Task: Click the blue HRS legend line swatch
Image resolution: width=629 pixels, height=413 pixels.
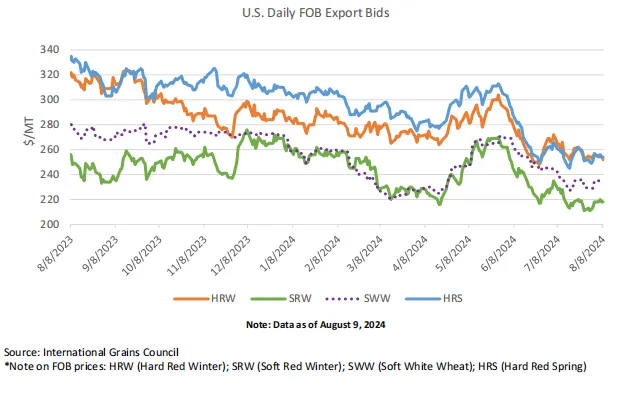Action: [423, 299]
